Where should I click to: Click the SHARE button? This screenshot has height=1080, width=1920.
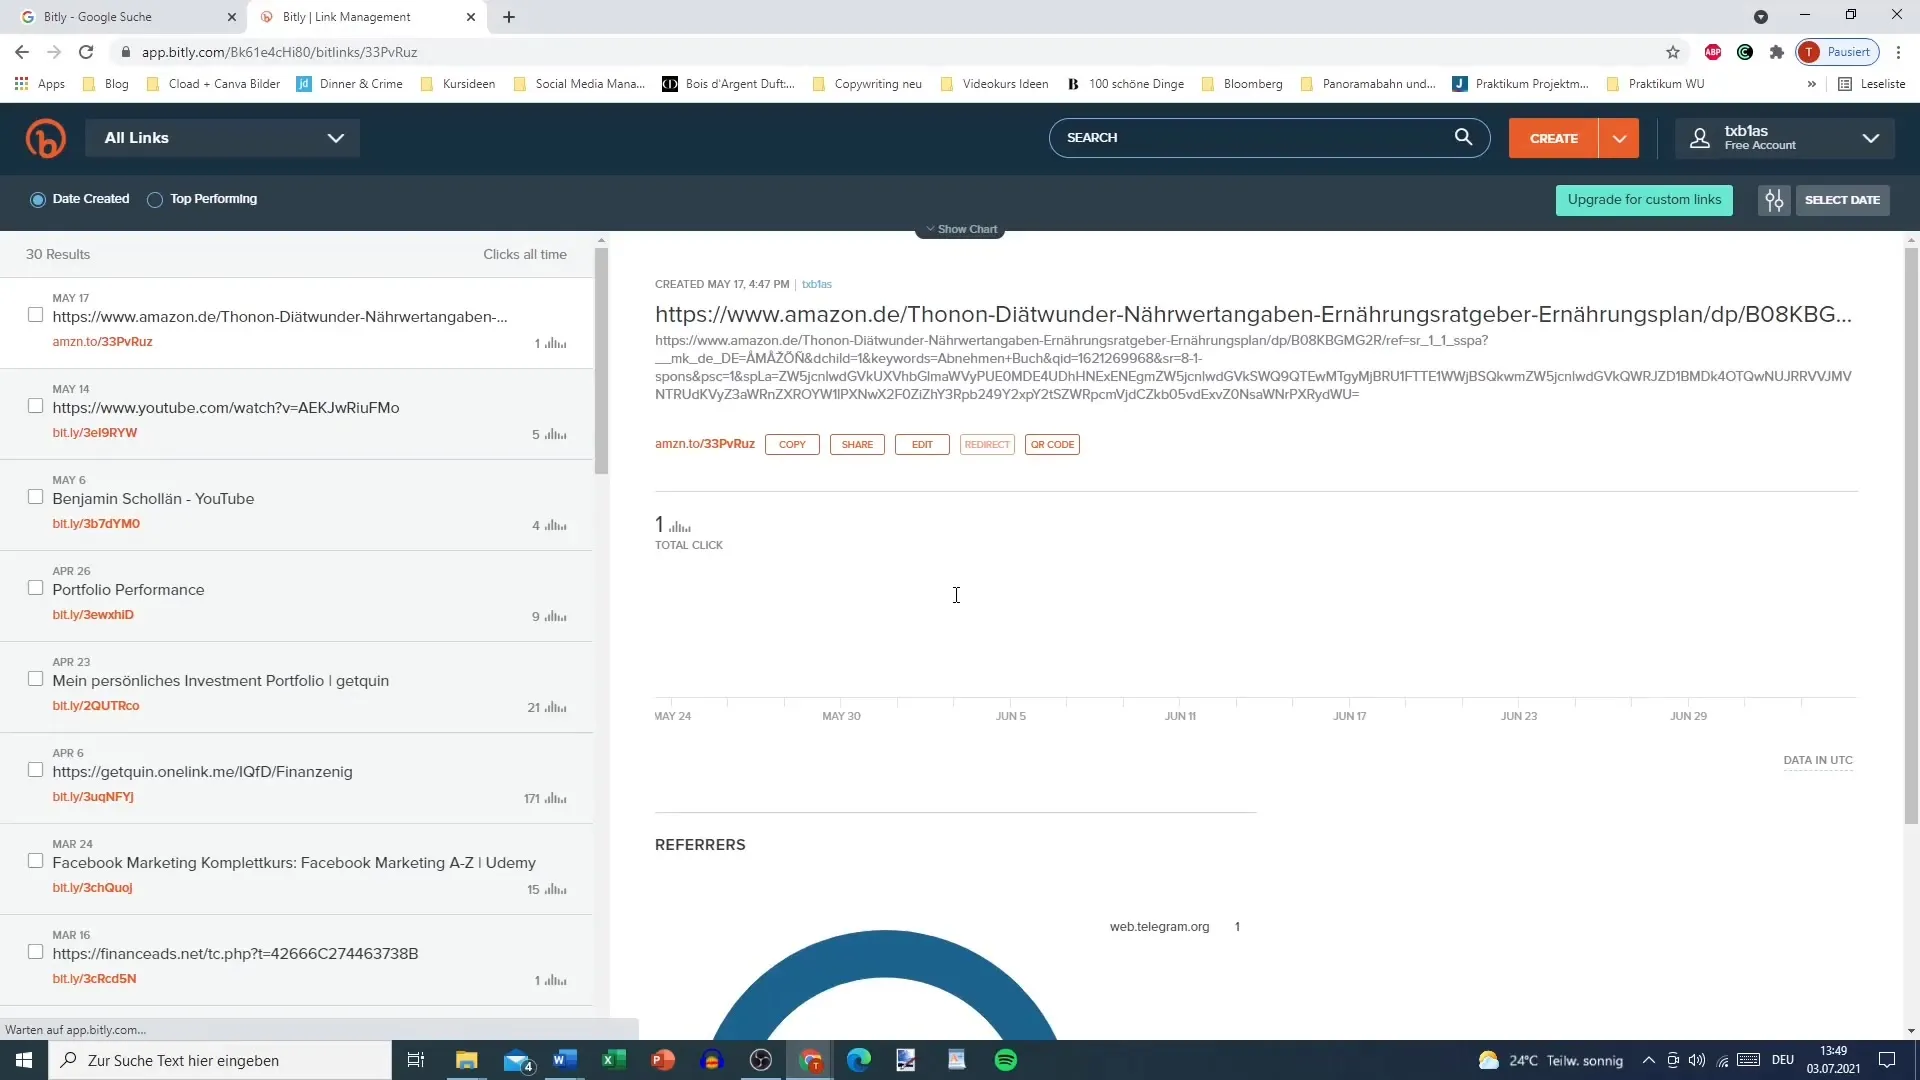click(x=857, y=445)
